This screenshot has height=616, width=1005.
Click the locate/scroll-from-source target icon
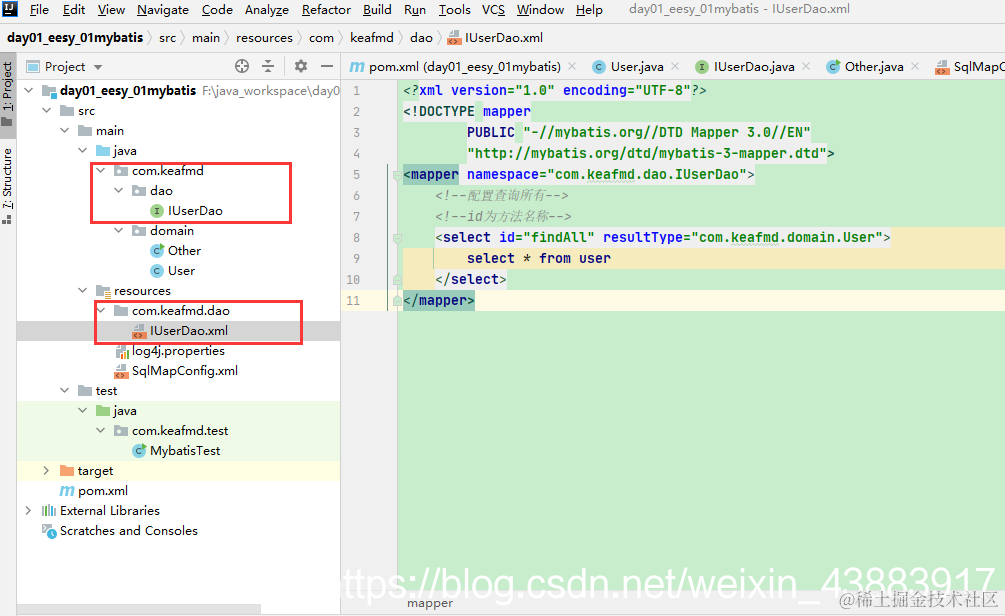coord(242,66)
